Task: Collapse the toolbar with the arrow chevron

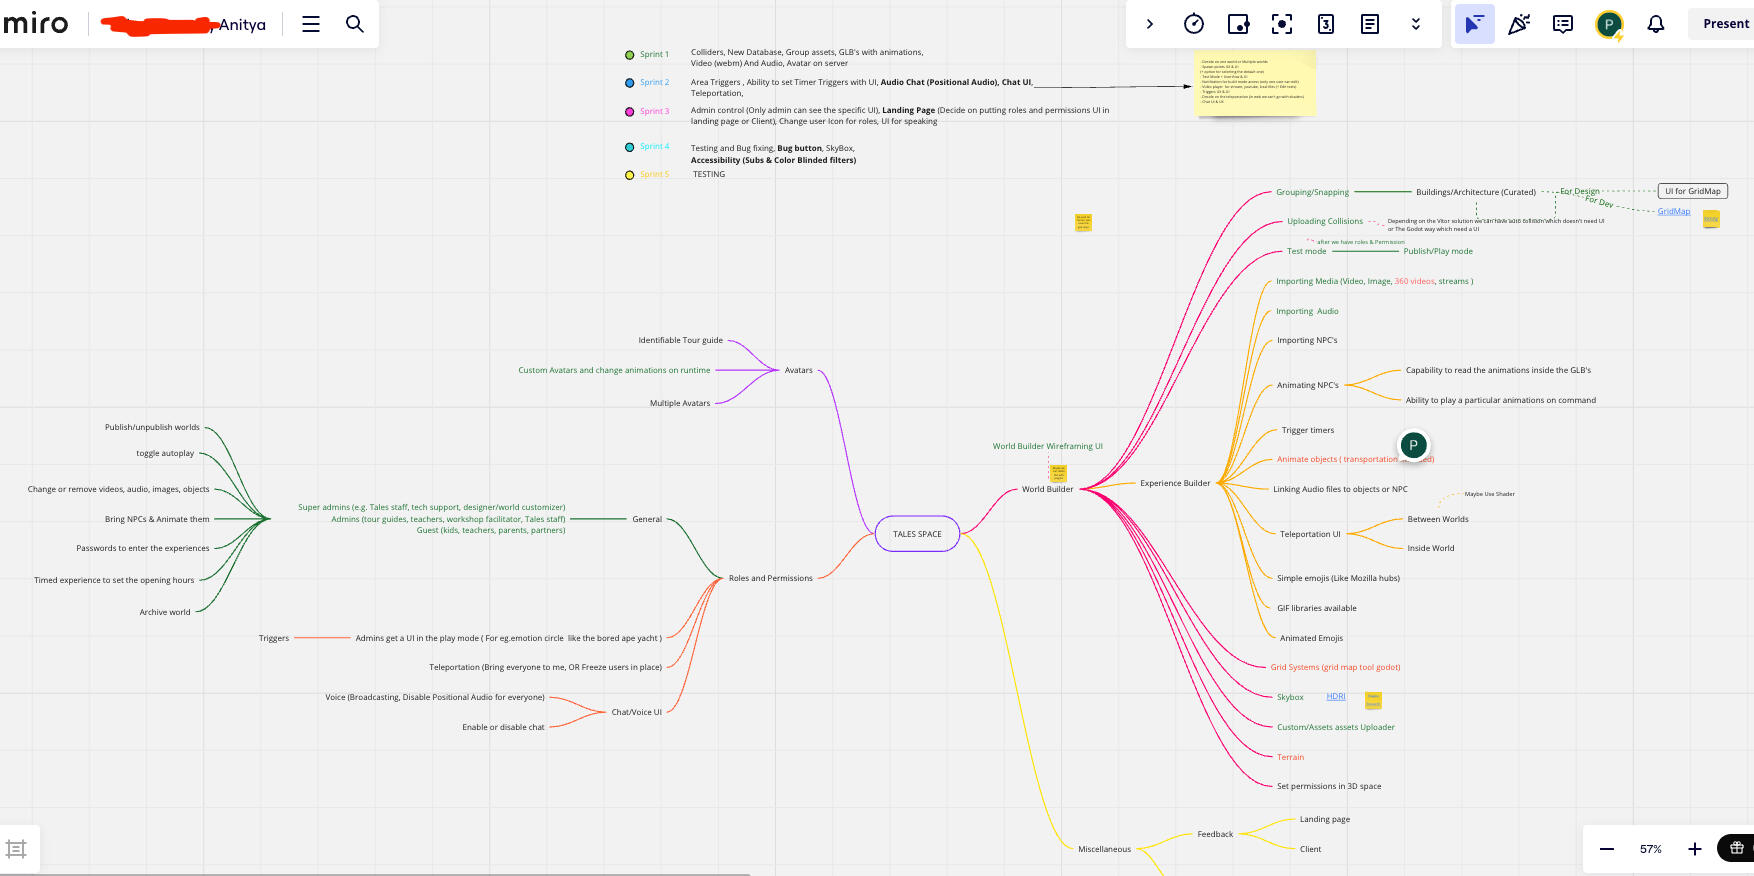Action: pyautogui.click(x=1150, y=24)
